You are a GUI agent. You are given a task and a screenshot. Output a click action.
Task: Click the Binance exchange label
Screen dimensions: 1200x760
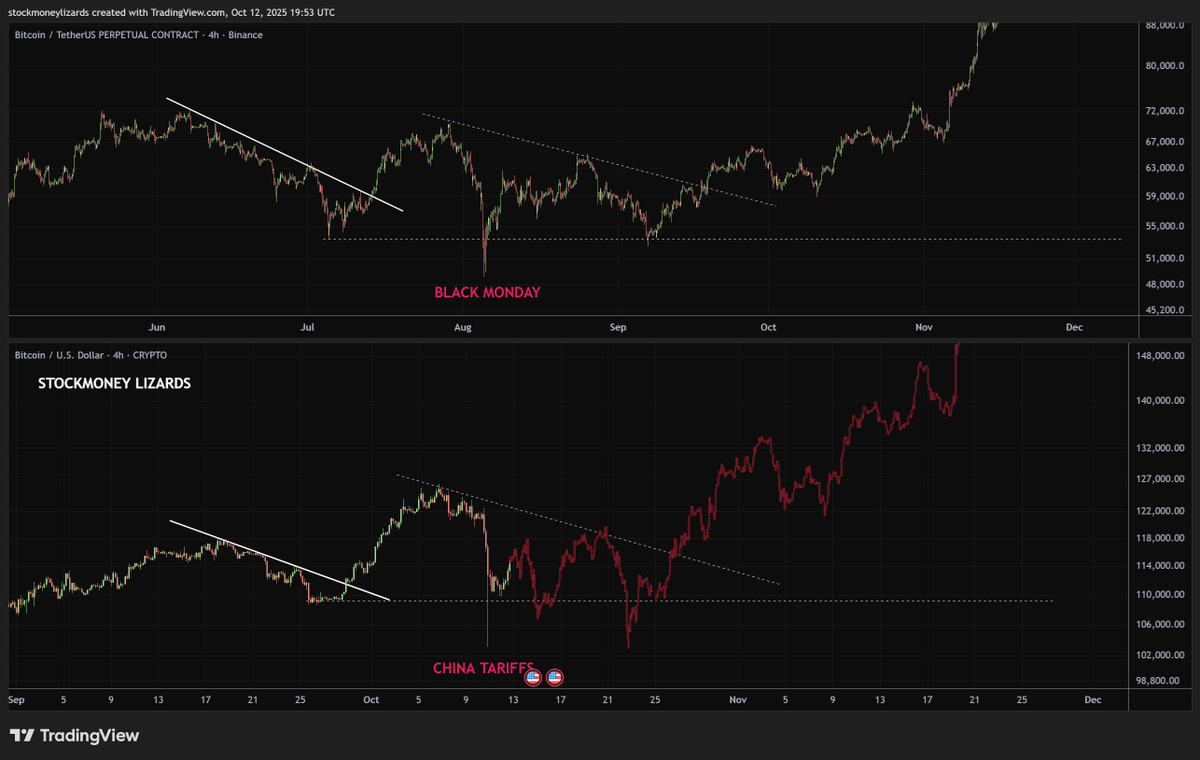245,34
